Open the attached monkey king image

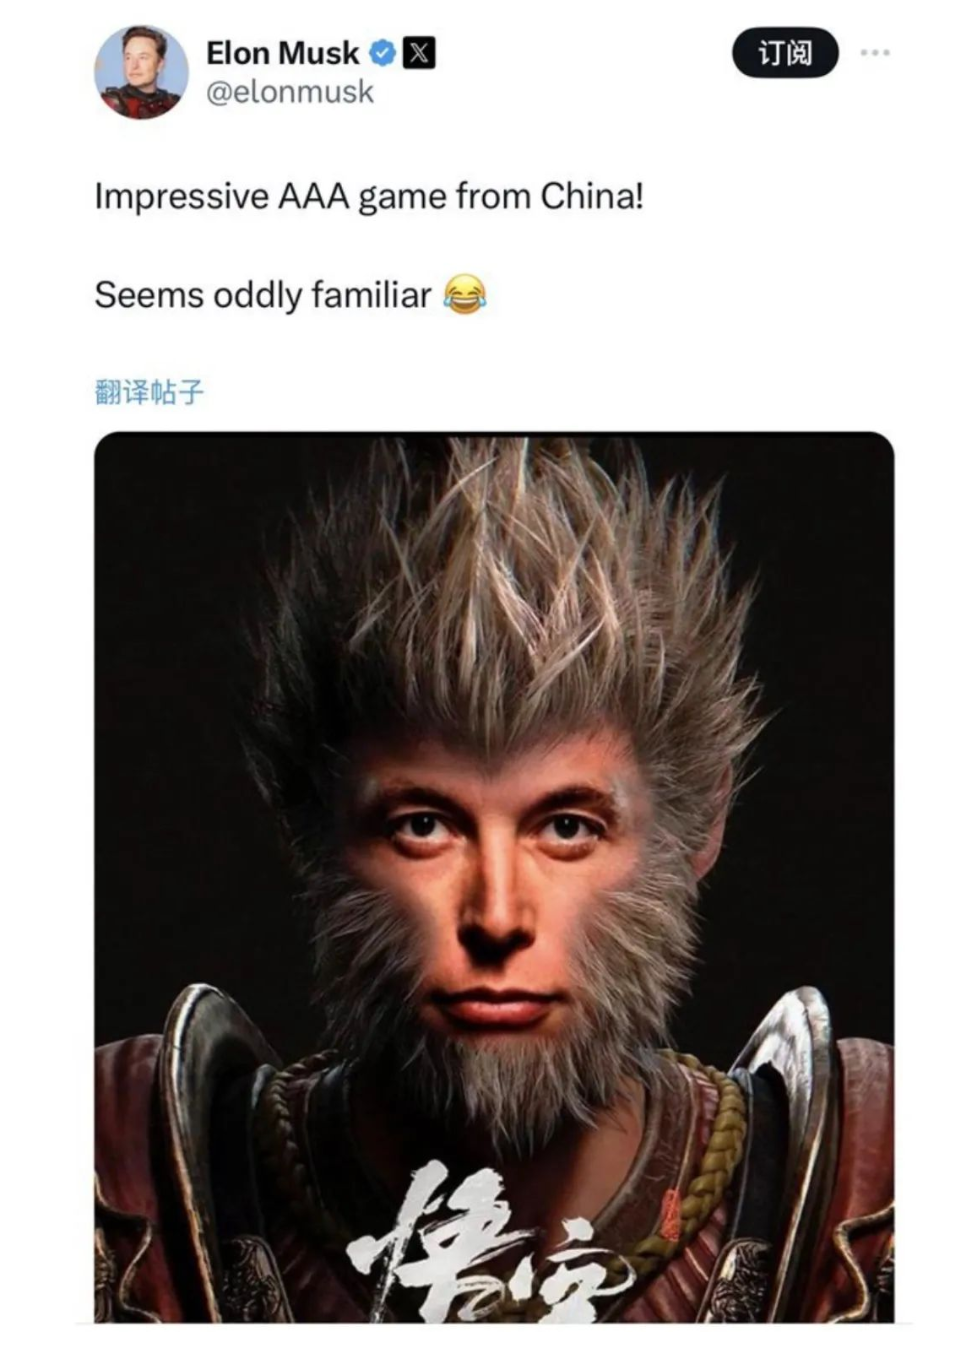click(494, 877)
